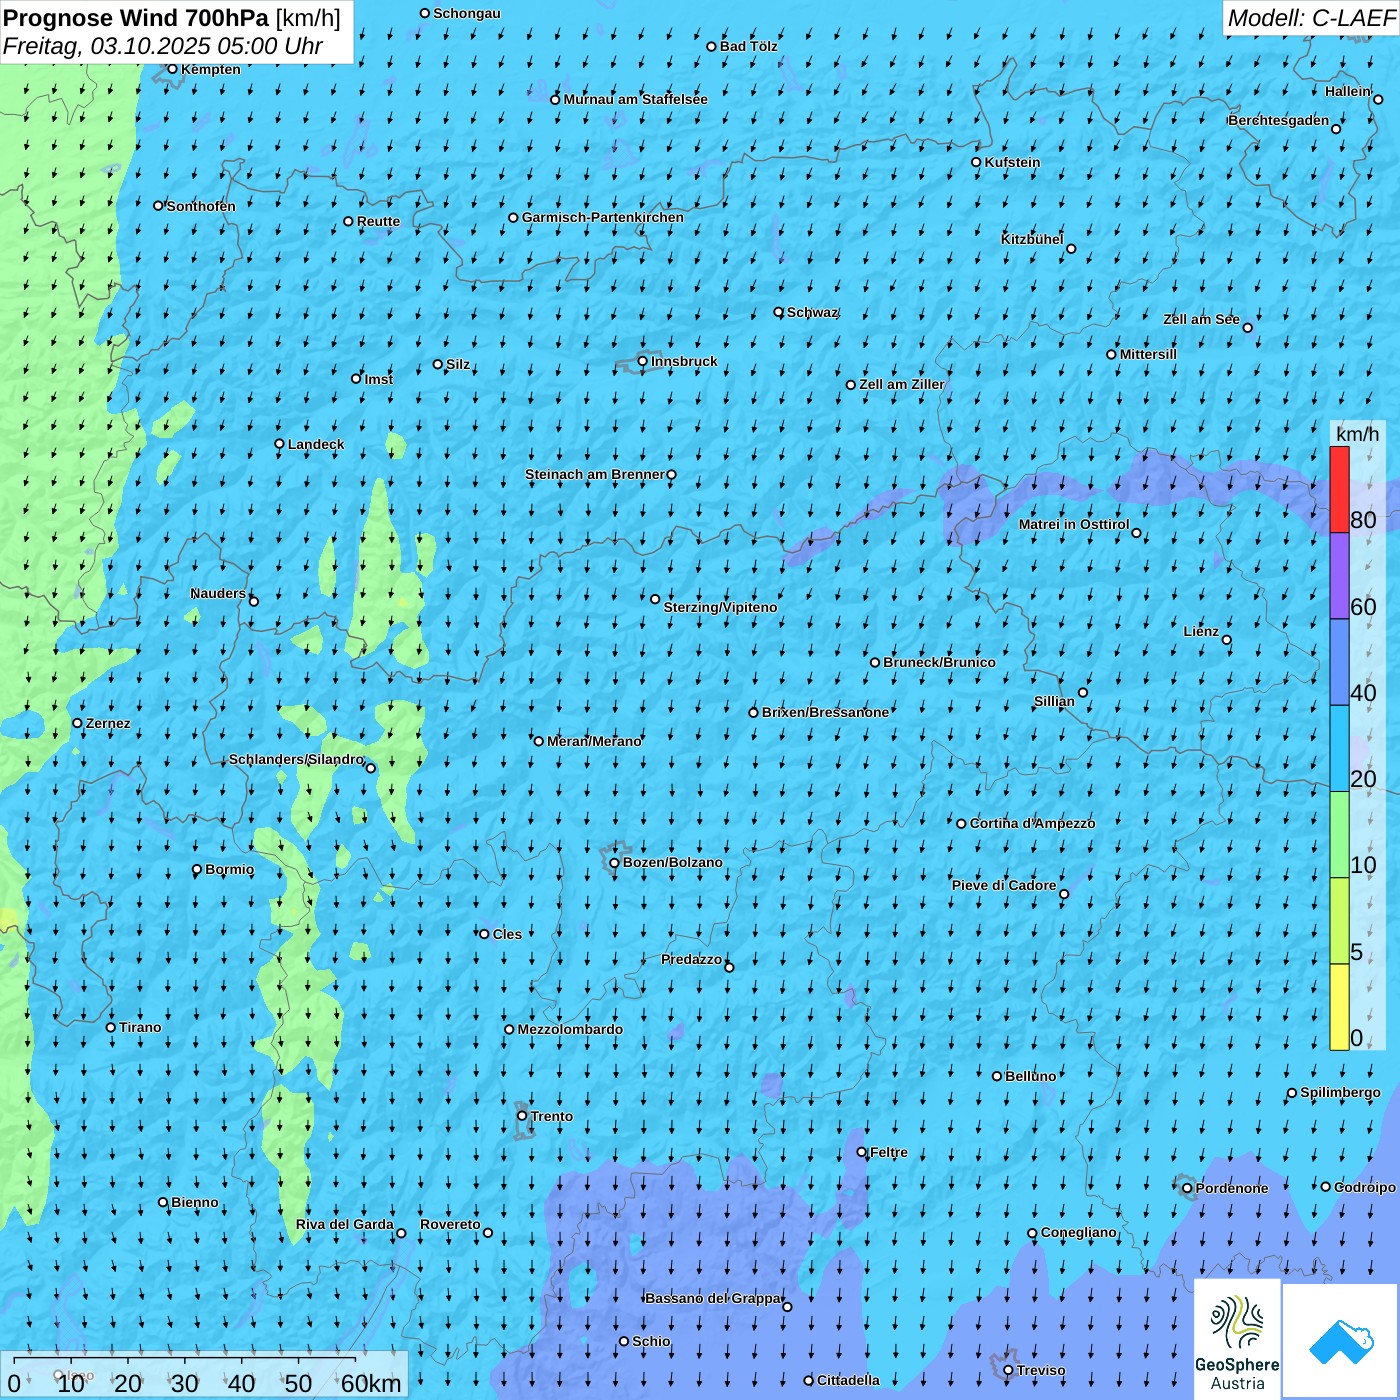Click the 'Schwaz' label
Screen dimensions: 1400x1400
pyautogui.click(x=813, y=312)
